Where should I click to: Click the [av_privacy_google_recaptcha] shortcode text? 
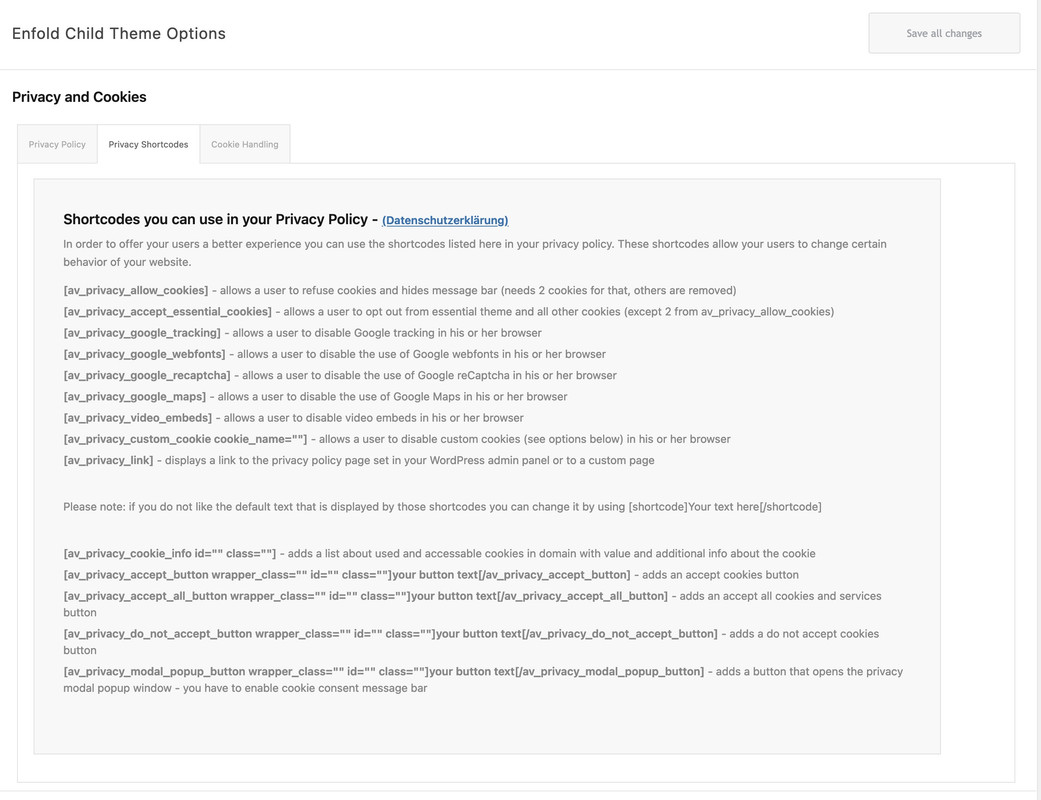click(x=147, y=376)
